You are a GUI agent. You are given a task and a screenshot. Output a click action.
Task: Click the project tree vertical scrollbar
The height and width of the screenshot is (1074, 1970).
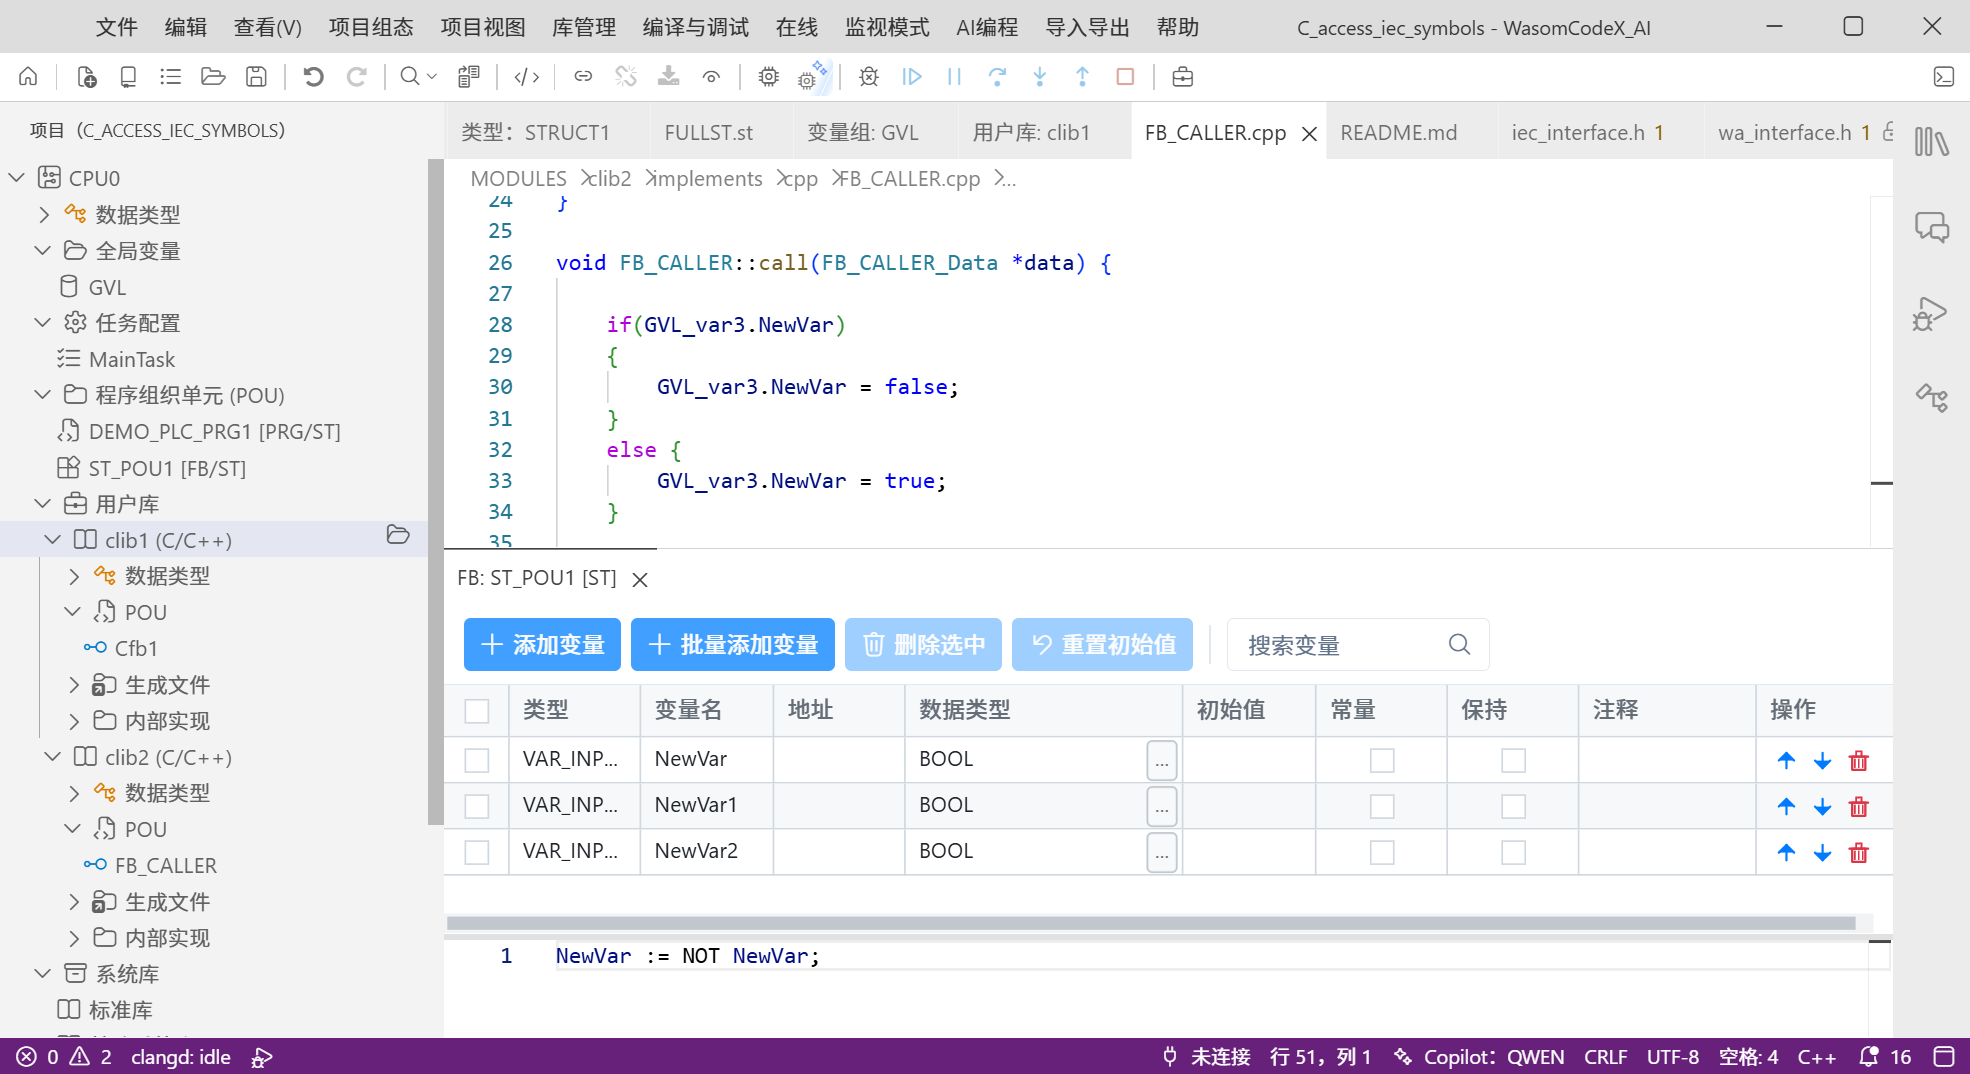[435, 490]
